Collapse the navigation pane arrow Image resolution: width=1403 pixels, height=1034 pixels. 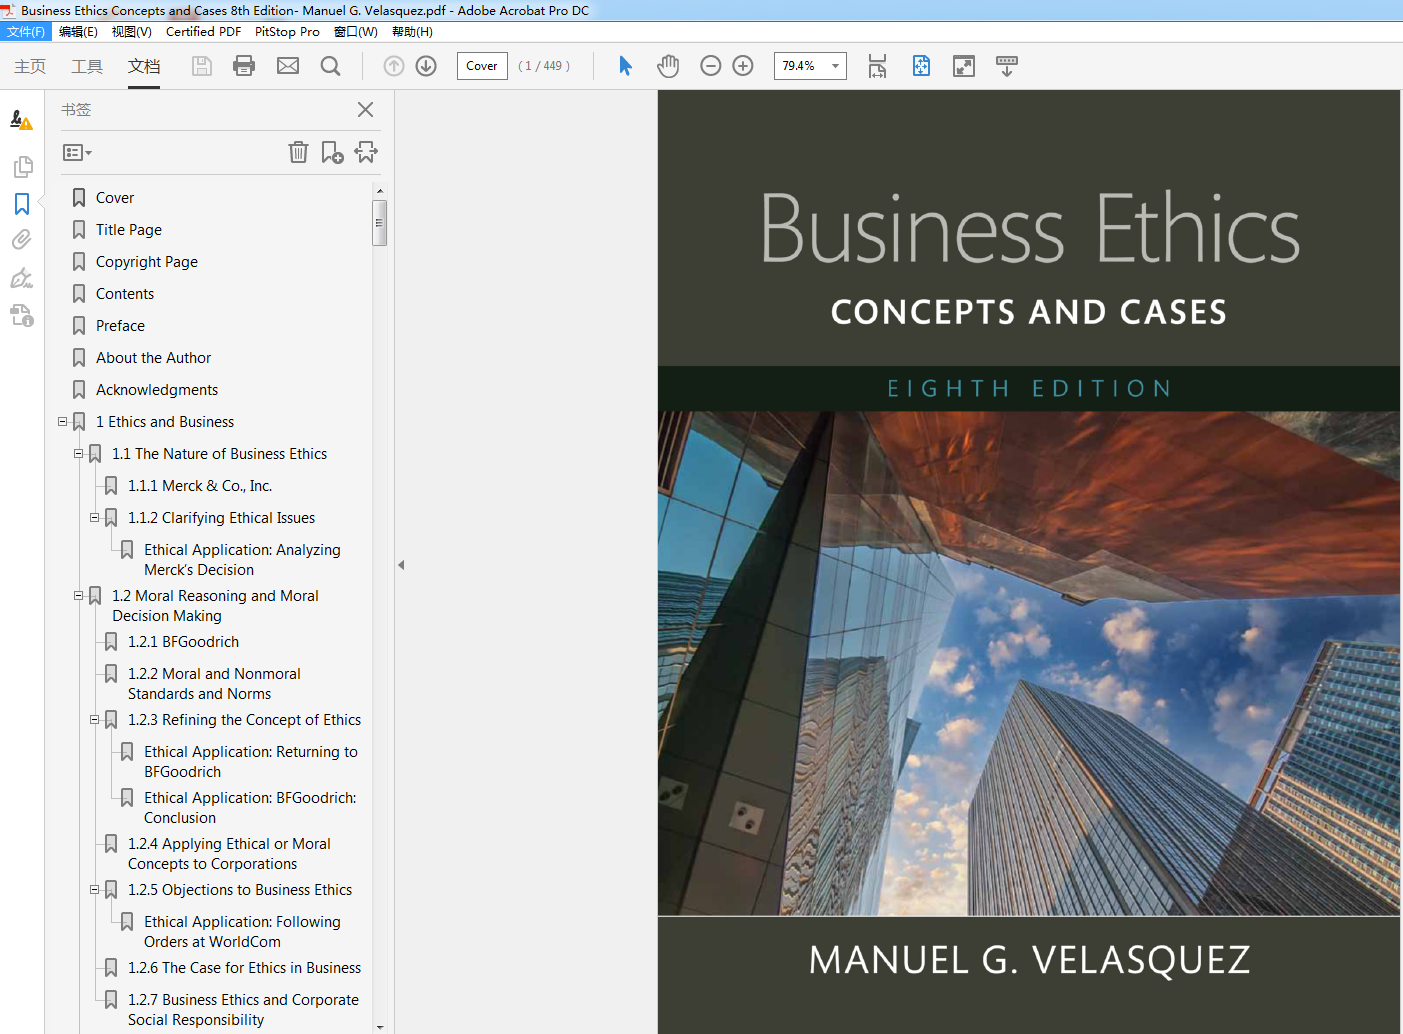tap(401, 565)
